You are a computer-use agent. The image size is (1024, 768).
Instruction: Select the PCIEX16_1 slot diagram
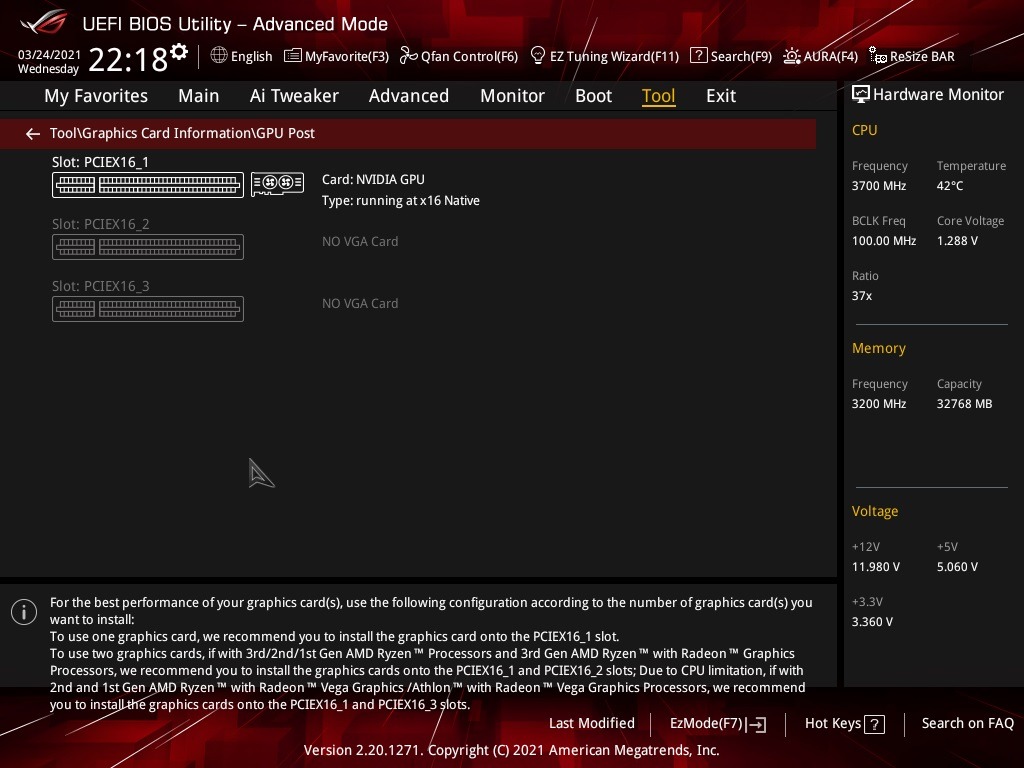[148, 185]
